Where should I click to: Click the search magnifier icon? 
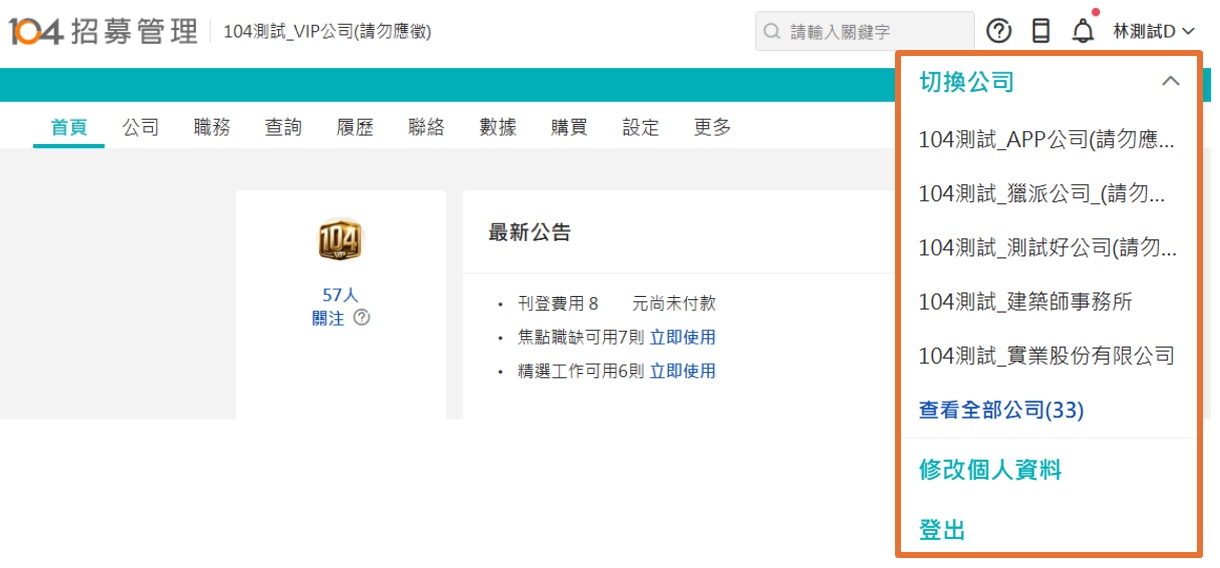(772, 31)
